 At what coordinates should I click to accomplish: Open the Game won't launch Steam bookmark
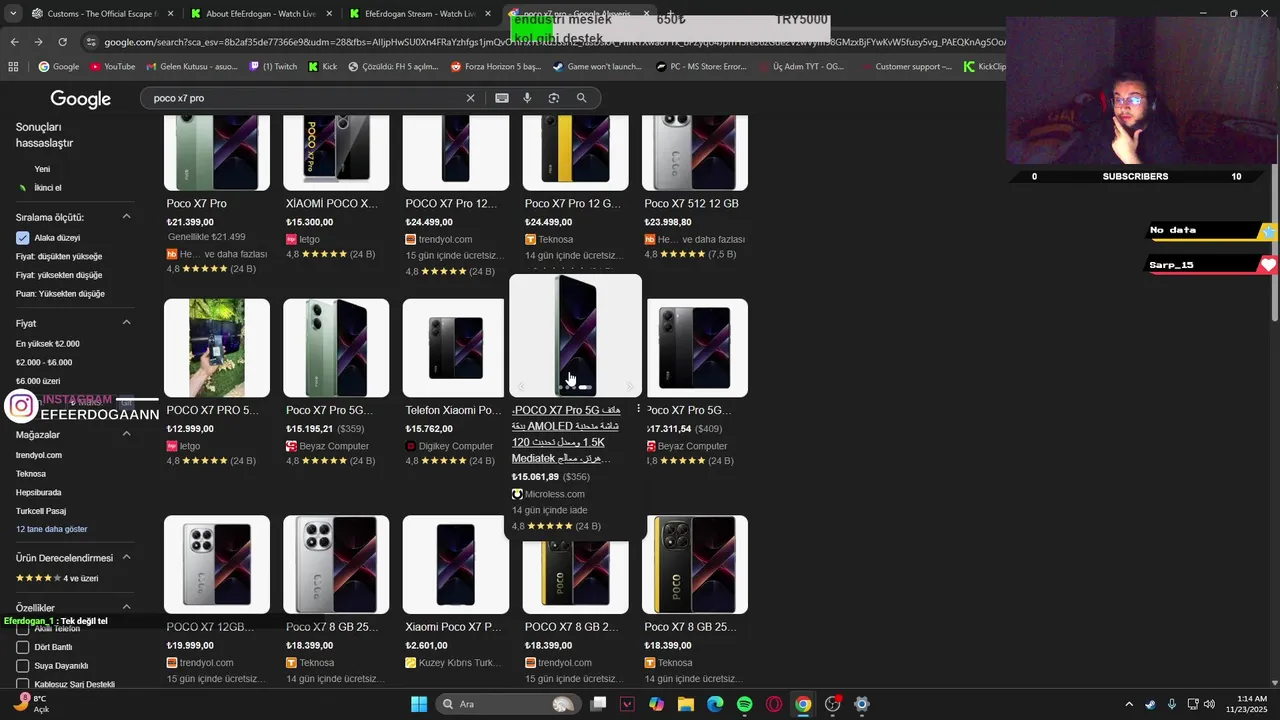click(597, 67)
